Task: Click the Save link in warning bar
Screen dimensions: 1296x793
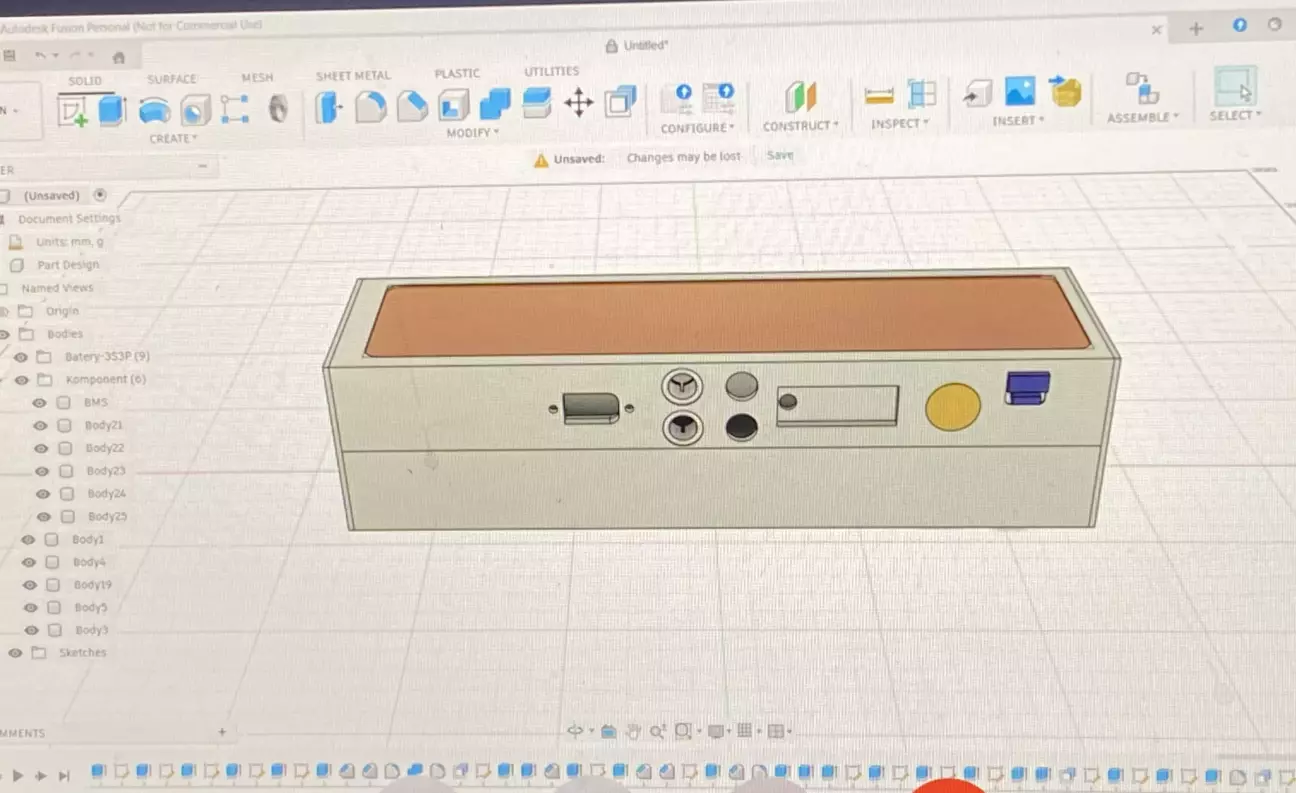Action: (780, 155)
